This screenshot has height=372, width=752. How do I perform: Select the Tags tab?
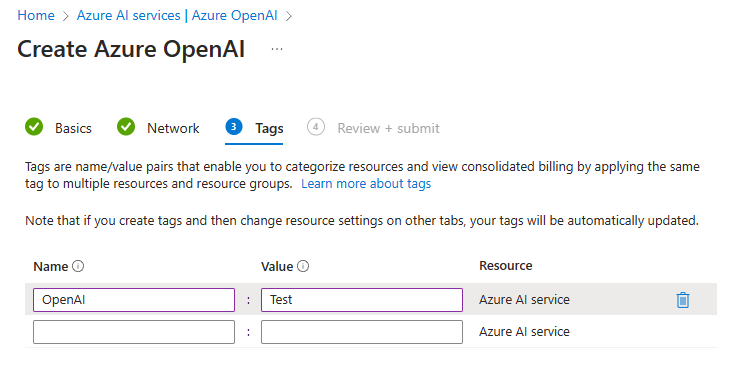[269, 128]
